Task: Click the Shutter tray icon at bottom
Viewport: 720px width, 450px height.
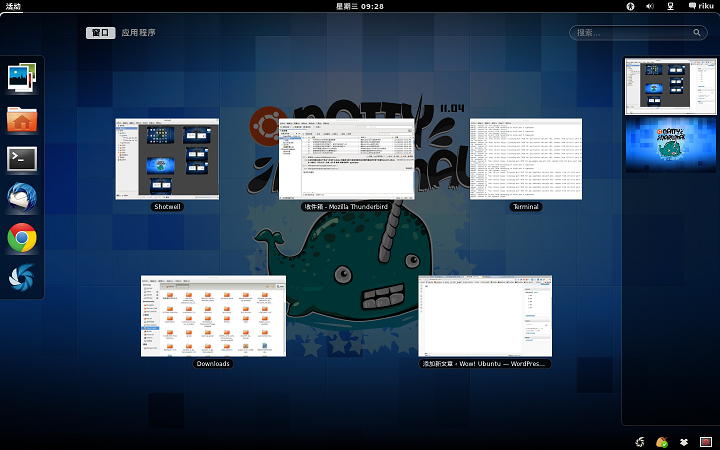Action: (640, 442)
